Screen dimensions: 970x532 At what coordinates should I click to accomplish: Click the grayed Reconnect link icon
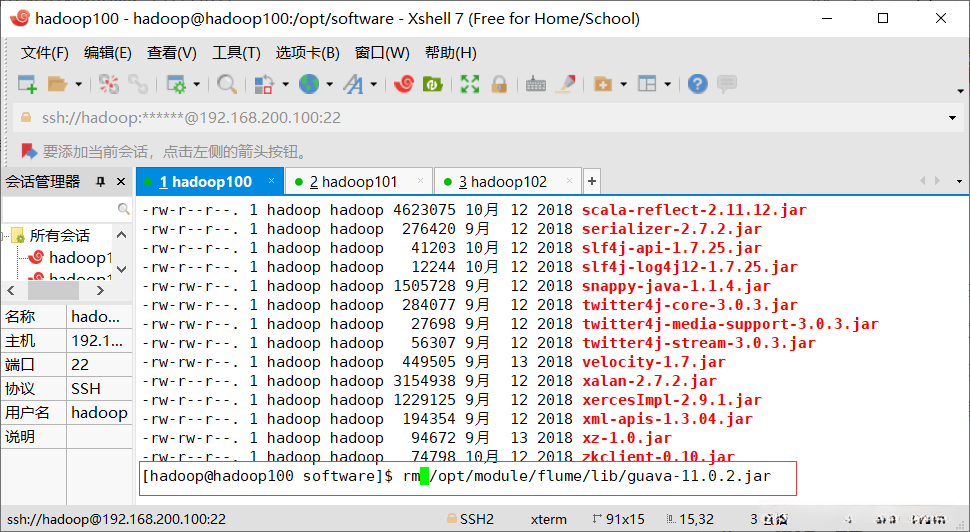coord(137,84)
